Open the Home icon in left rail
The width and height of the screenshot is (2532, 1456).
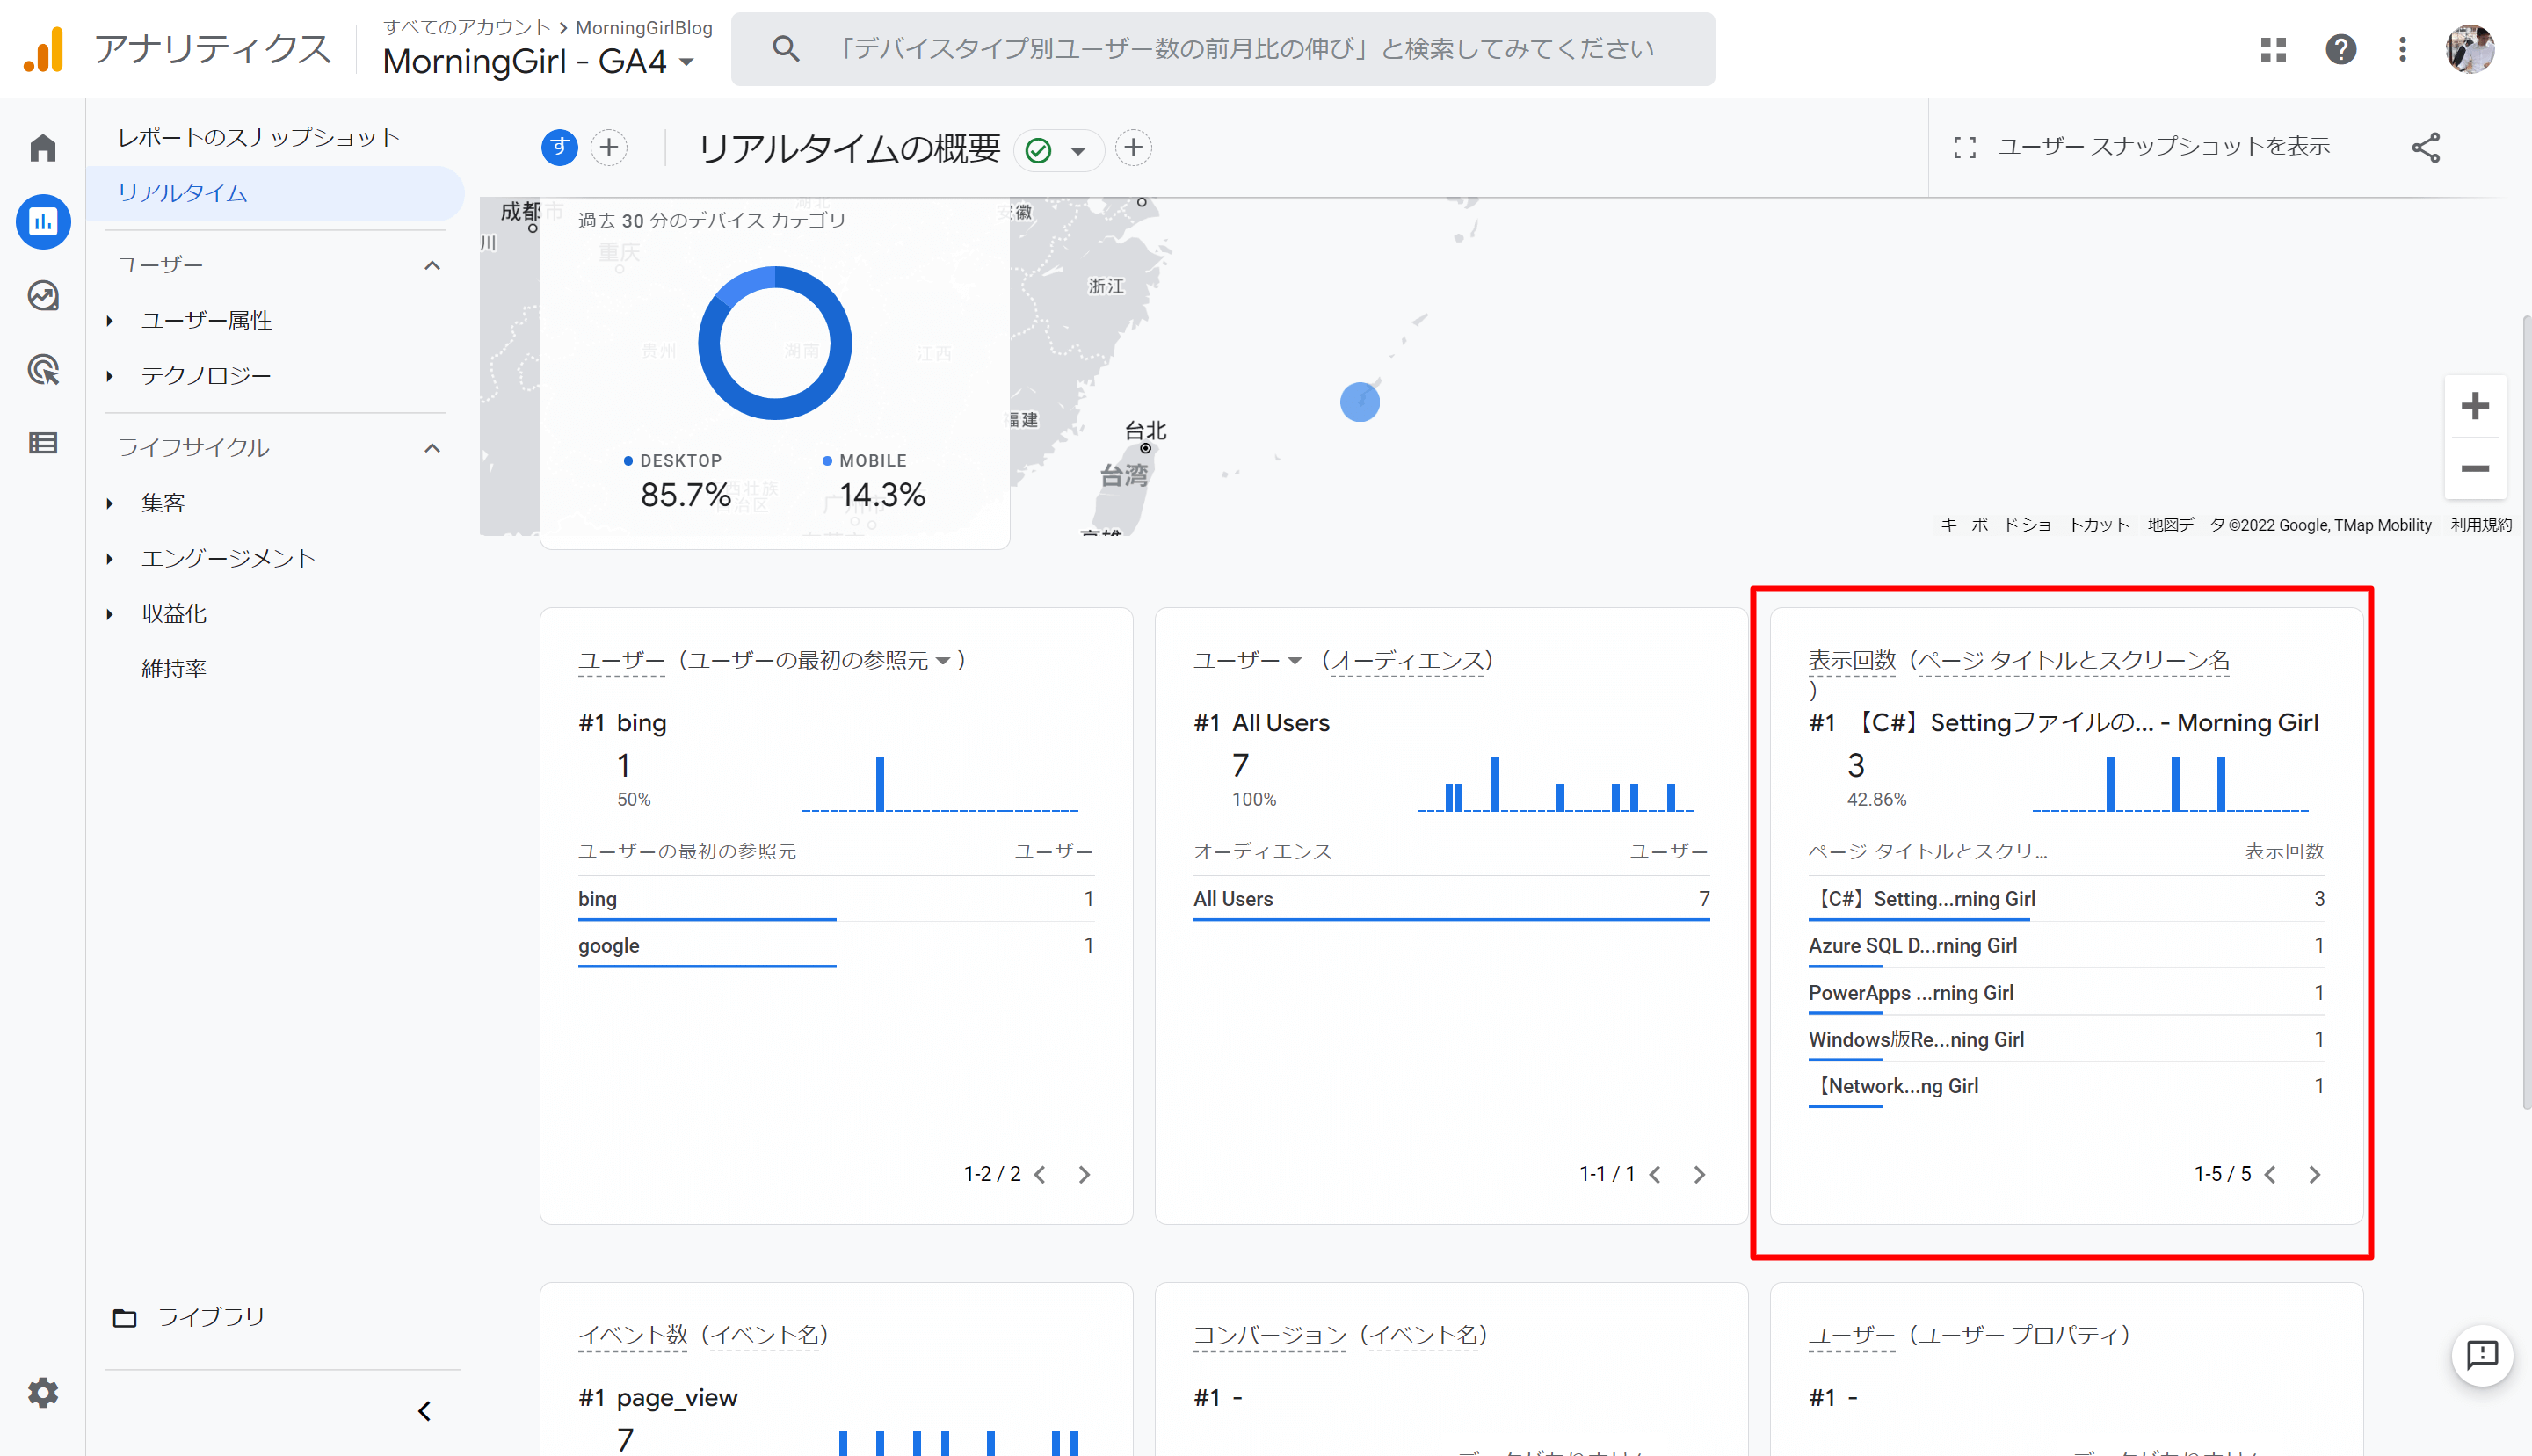pos(42,148)
